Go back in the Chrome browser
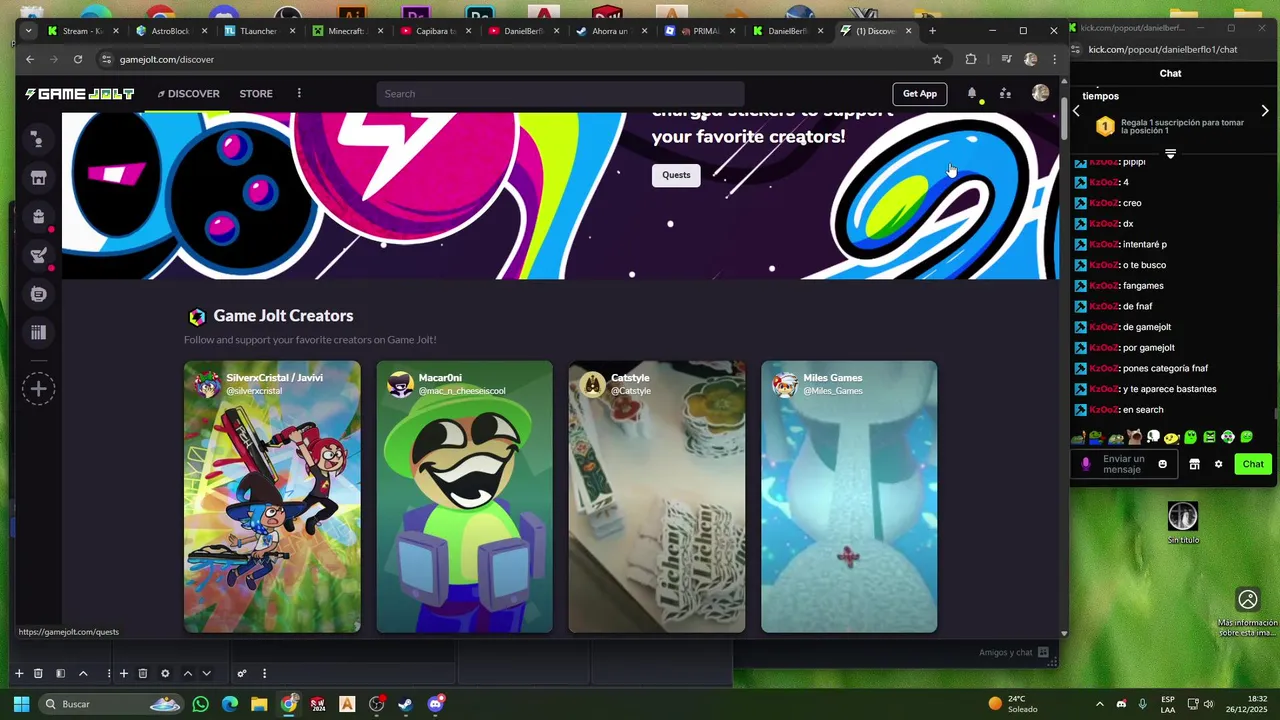The image size is (1280, 720). pyautogui.click(x=30, y=59)
